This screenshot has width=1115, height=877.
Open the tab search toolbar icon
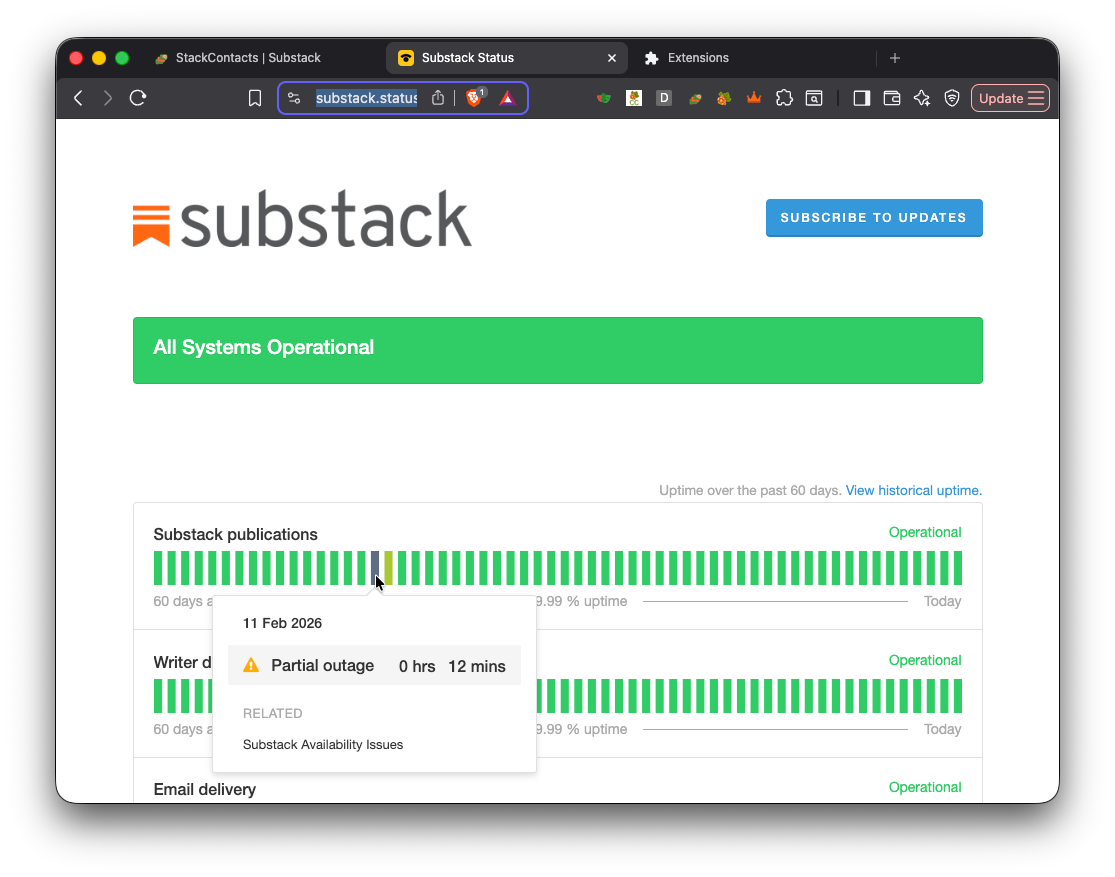(x=814, y=98)
